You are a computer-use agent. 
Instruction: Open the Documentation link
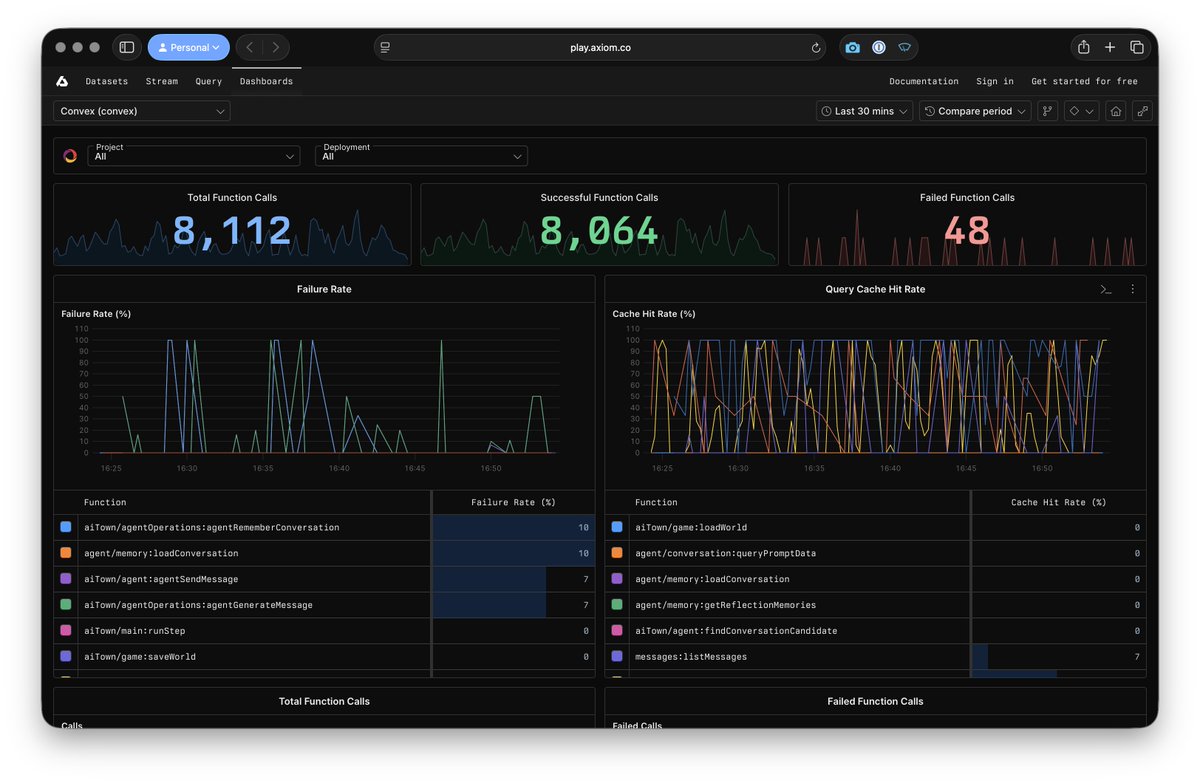click(x=924, y=81)
